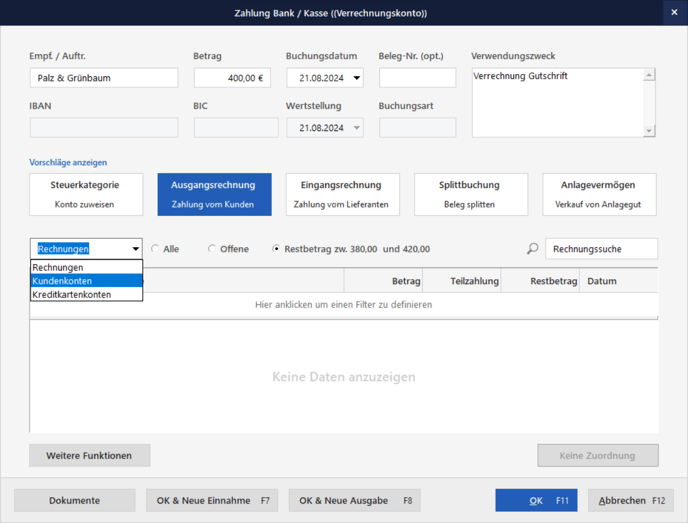The image size is (688, 523).
Task: Sort by the Betrag column header
Action: pos(383,281)
